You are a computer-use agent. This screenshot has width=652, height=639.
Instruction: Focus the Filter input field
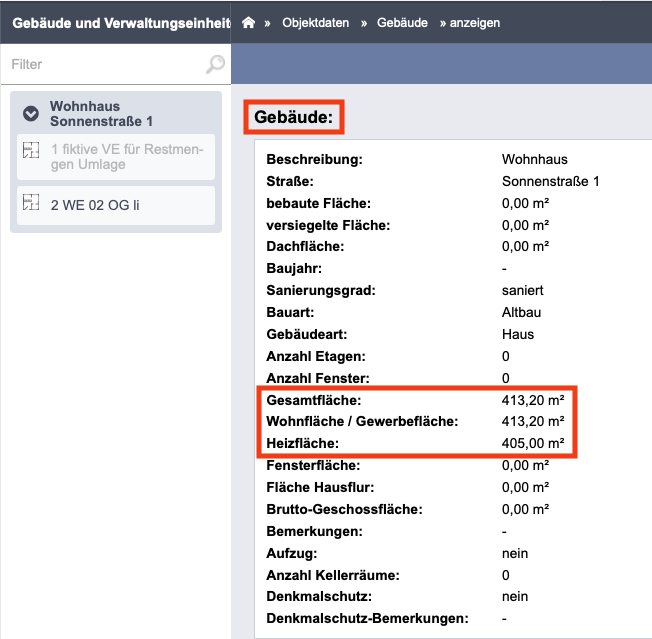(106, 64)
